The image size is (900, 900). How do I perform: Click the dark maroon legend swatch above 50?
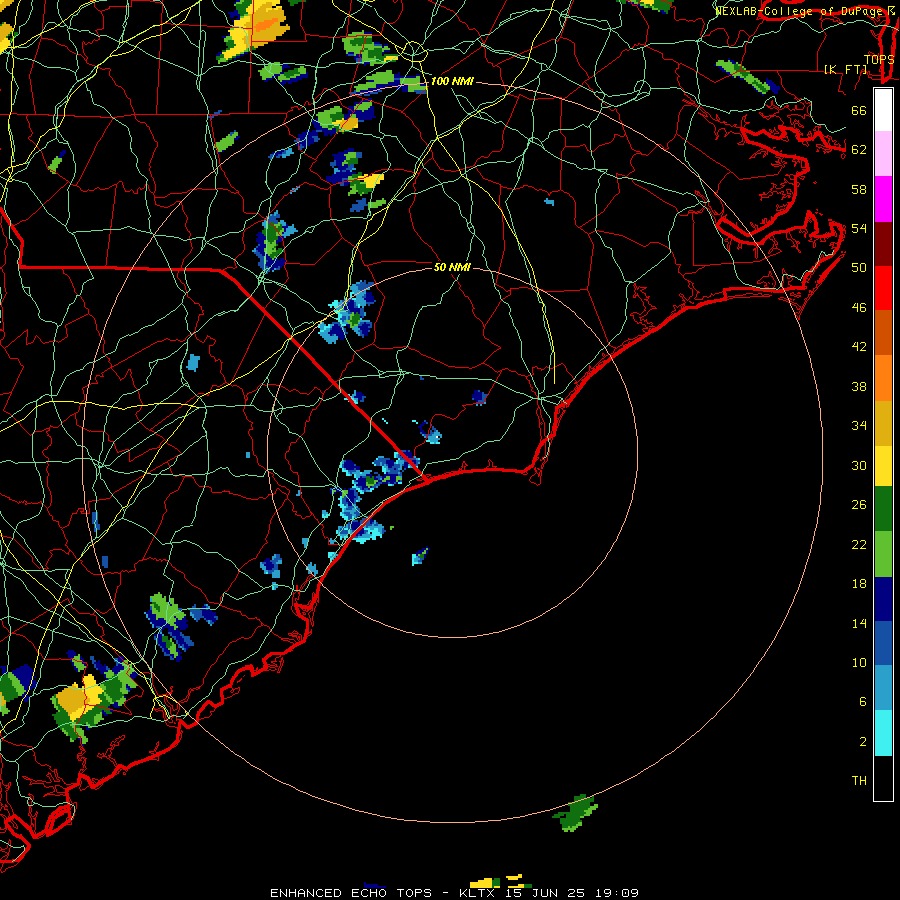click(883, 244)
